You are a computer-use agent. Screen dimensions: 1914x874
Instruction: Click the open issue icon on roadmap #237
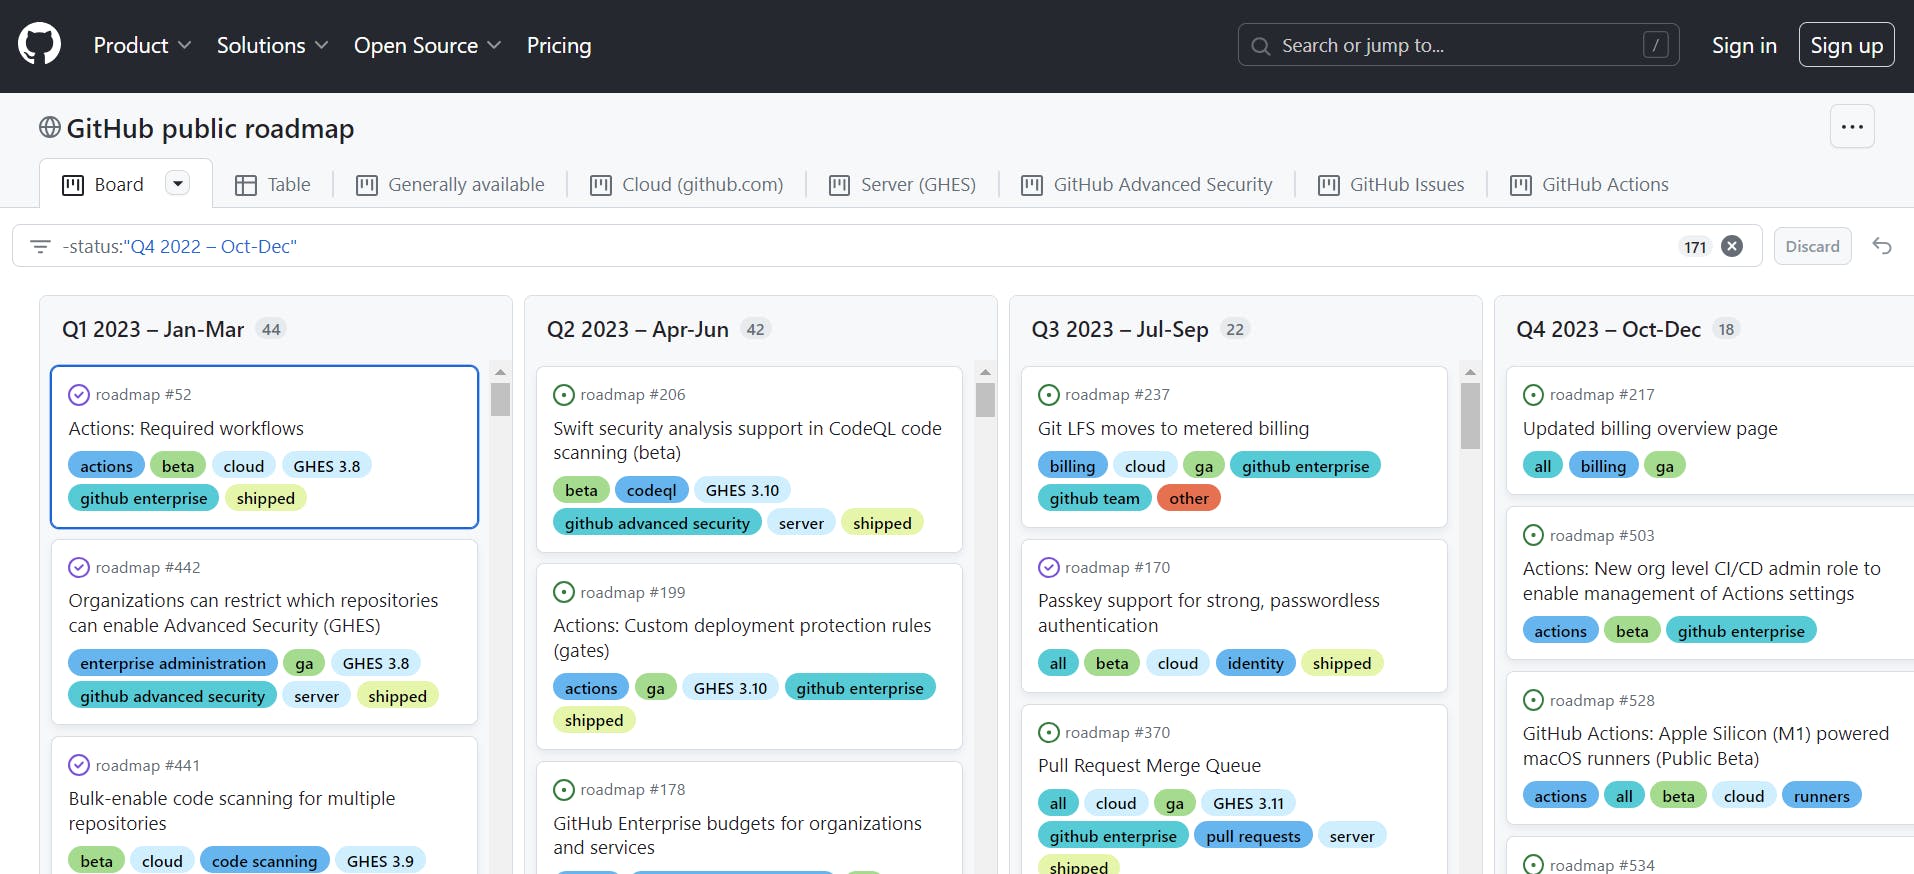point(1049,395)
